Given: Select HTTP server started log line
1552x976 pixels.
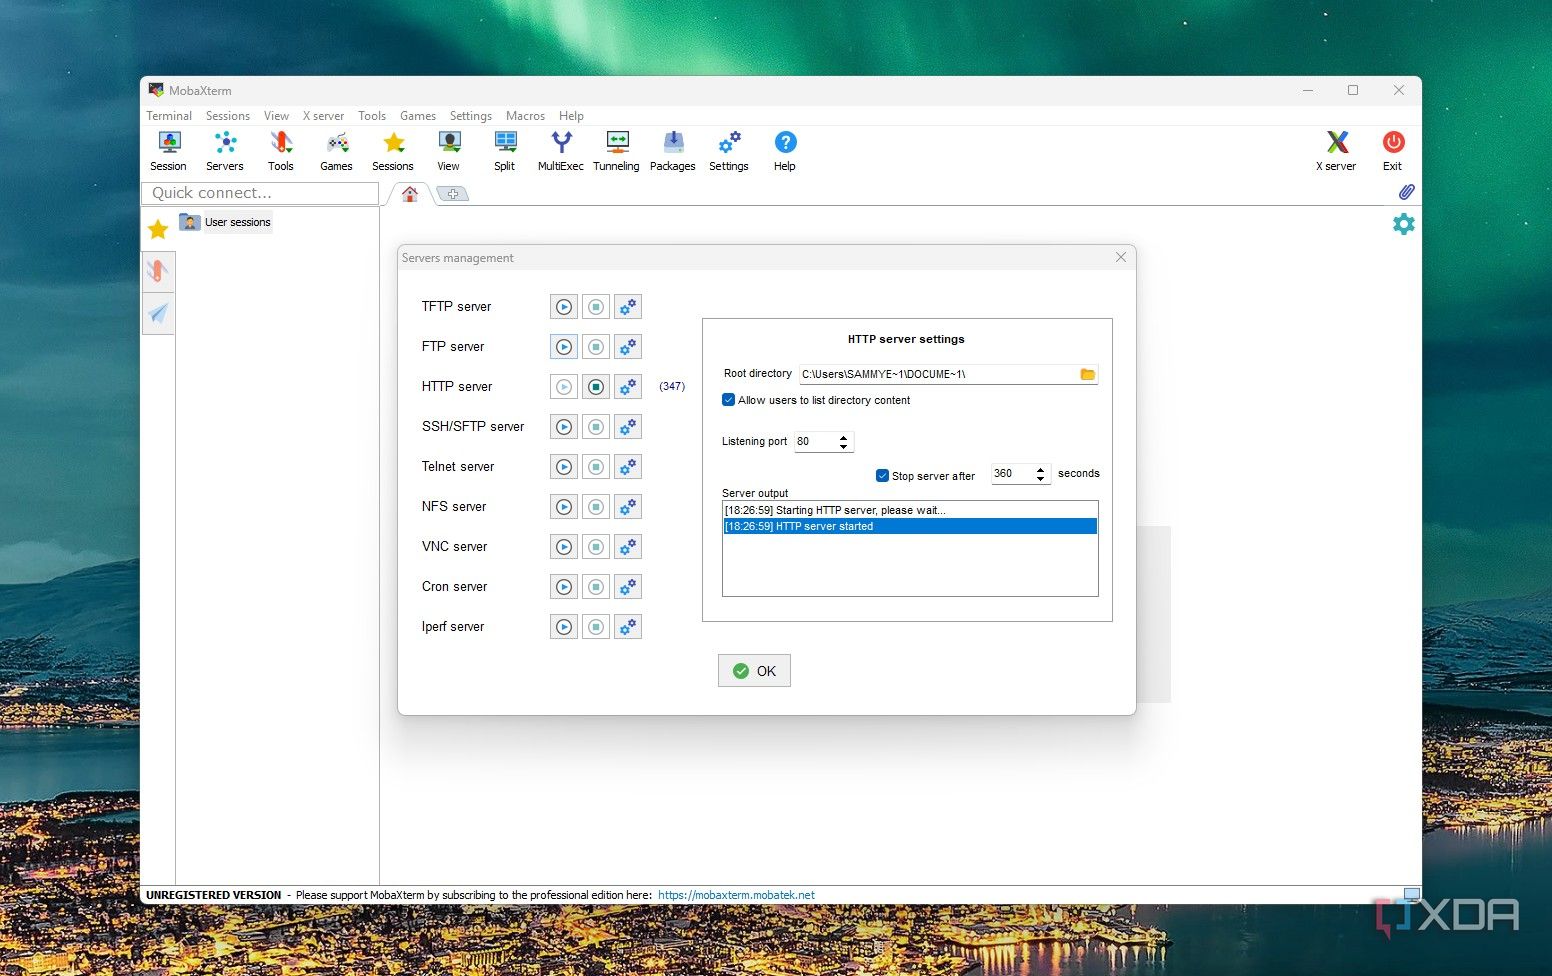Looking at the screenshot, I should [x=910, y=526].
